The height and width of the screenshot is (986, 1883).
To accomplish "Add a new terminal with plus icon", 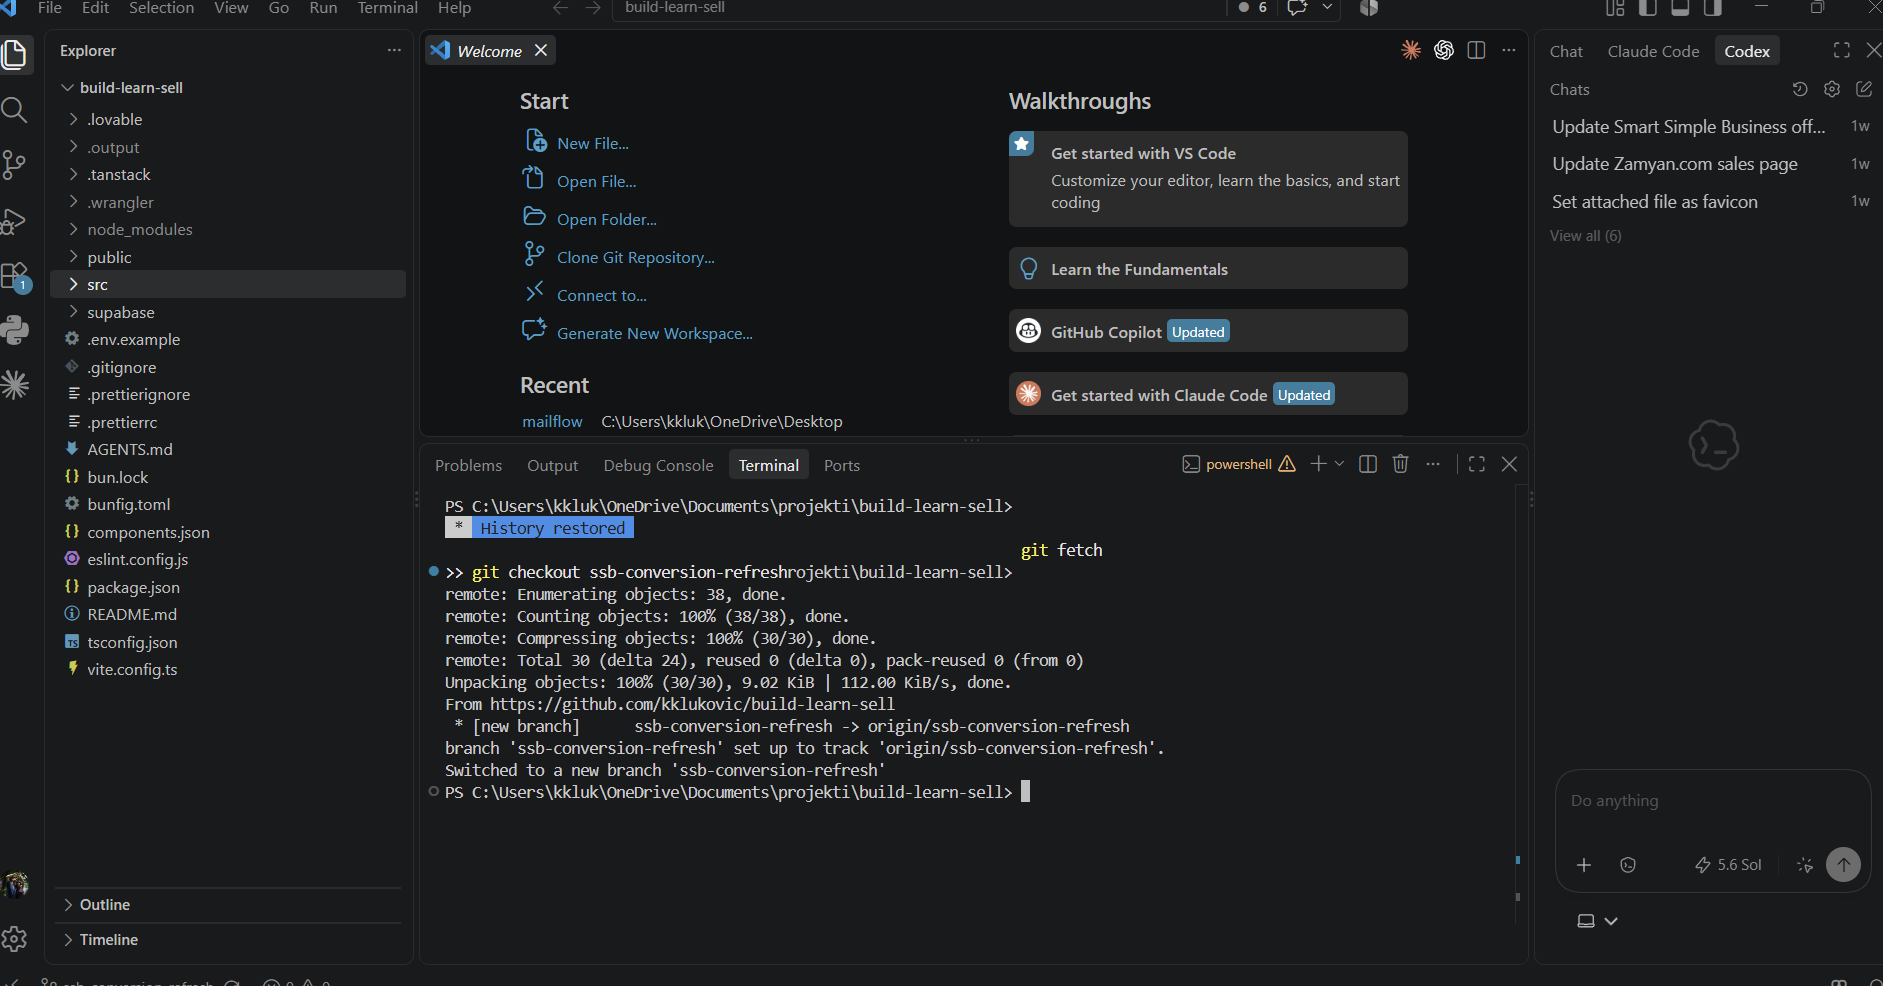I will 1318,464.
